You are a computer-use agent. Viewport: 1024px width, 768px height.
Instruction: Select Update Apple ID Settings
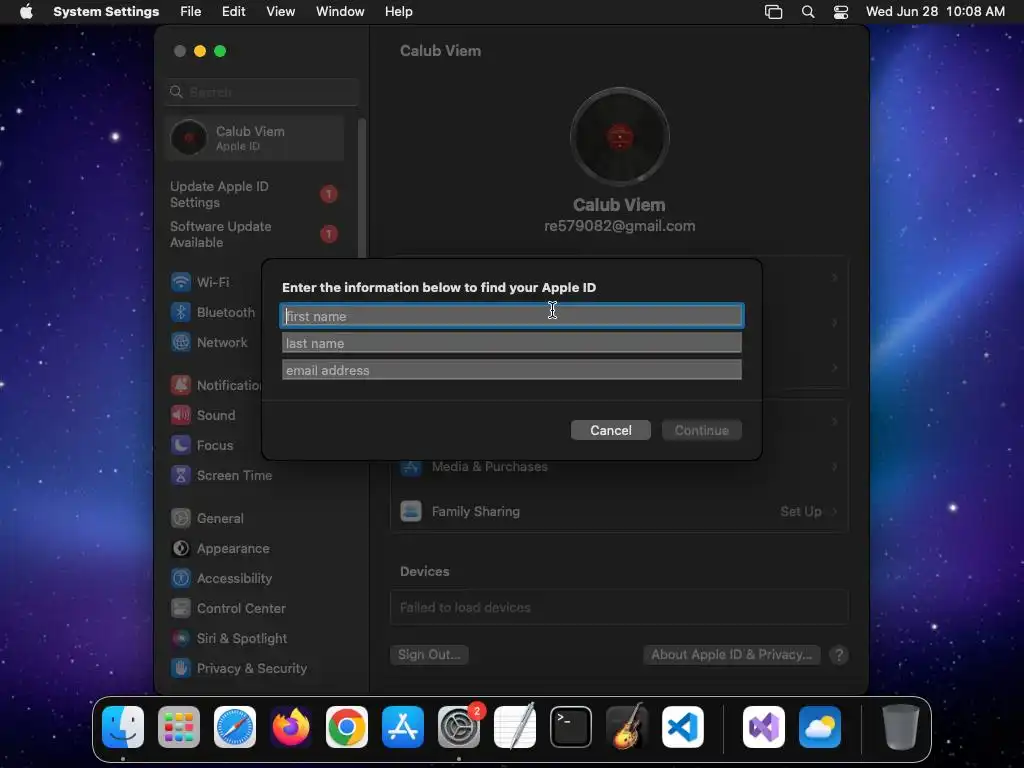coord(255,194)
